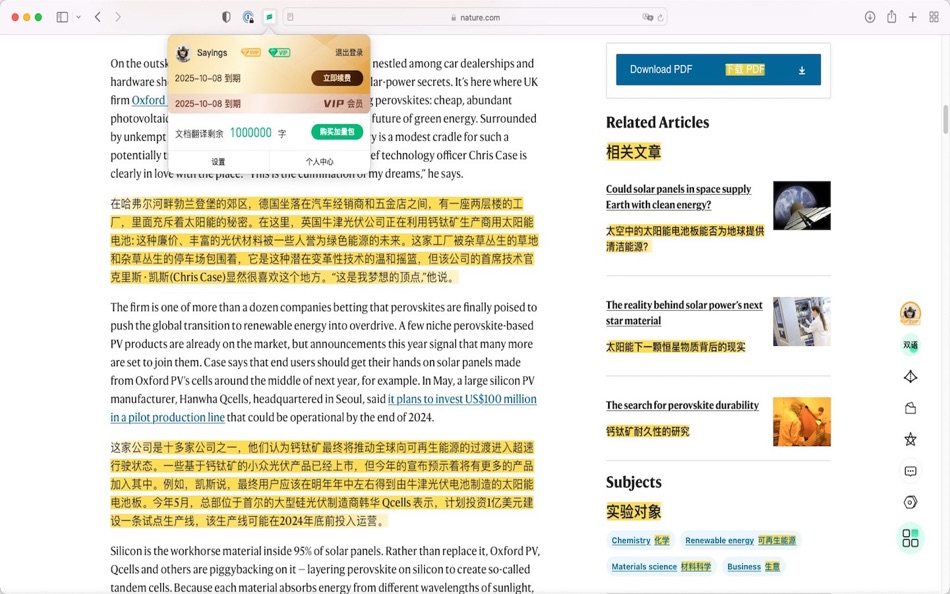Click the back navigation chevron
The image size is (950, 594).
tap(96, 17)
